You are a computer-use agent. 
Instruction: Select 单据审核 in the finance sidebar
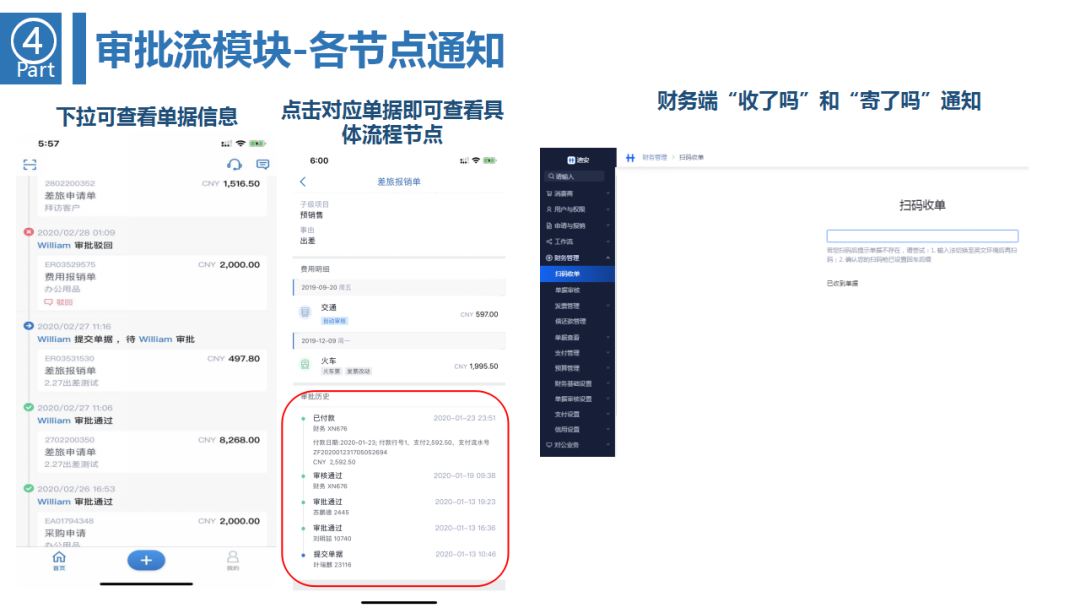pyautogui.click(x=566, y=290)
